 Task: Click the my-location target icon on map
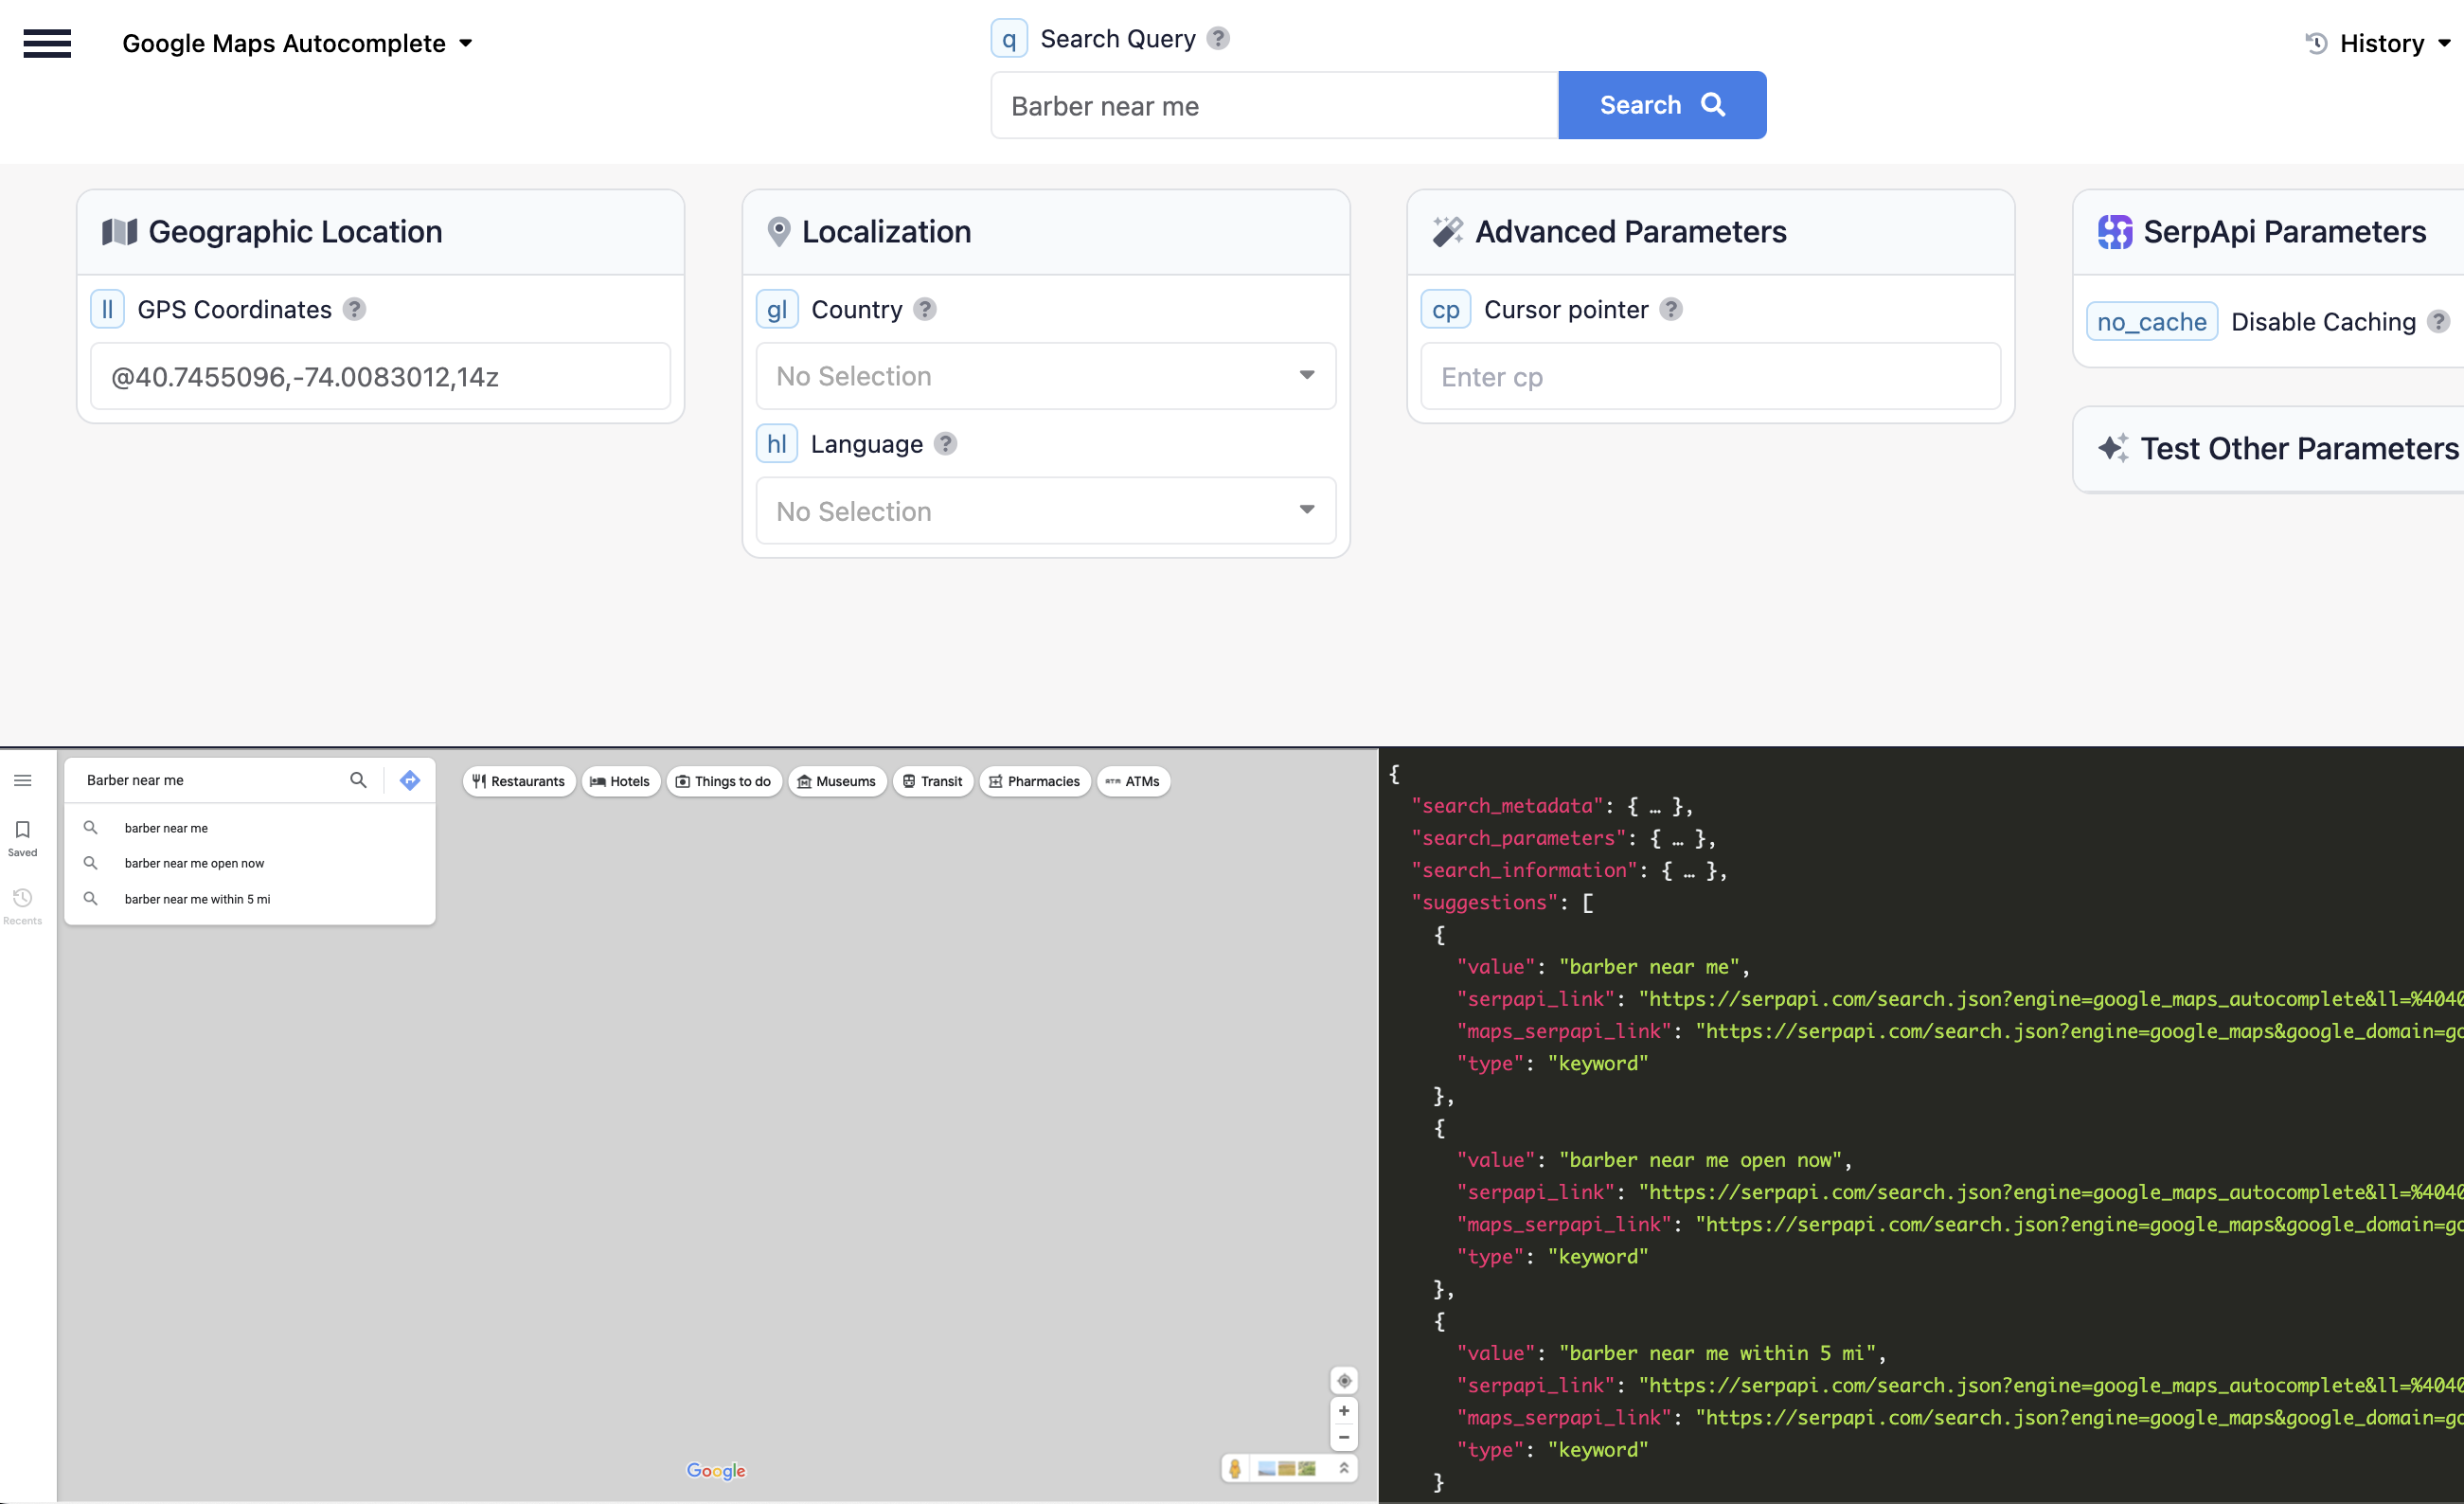(x=1344, y=1380)
